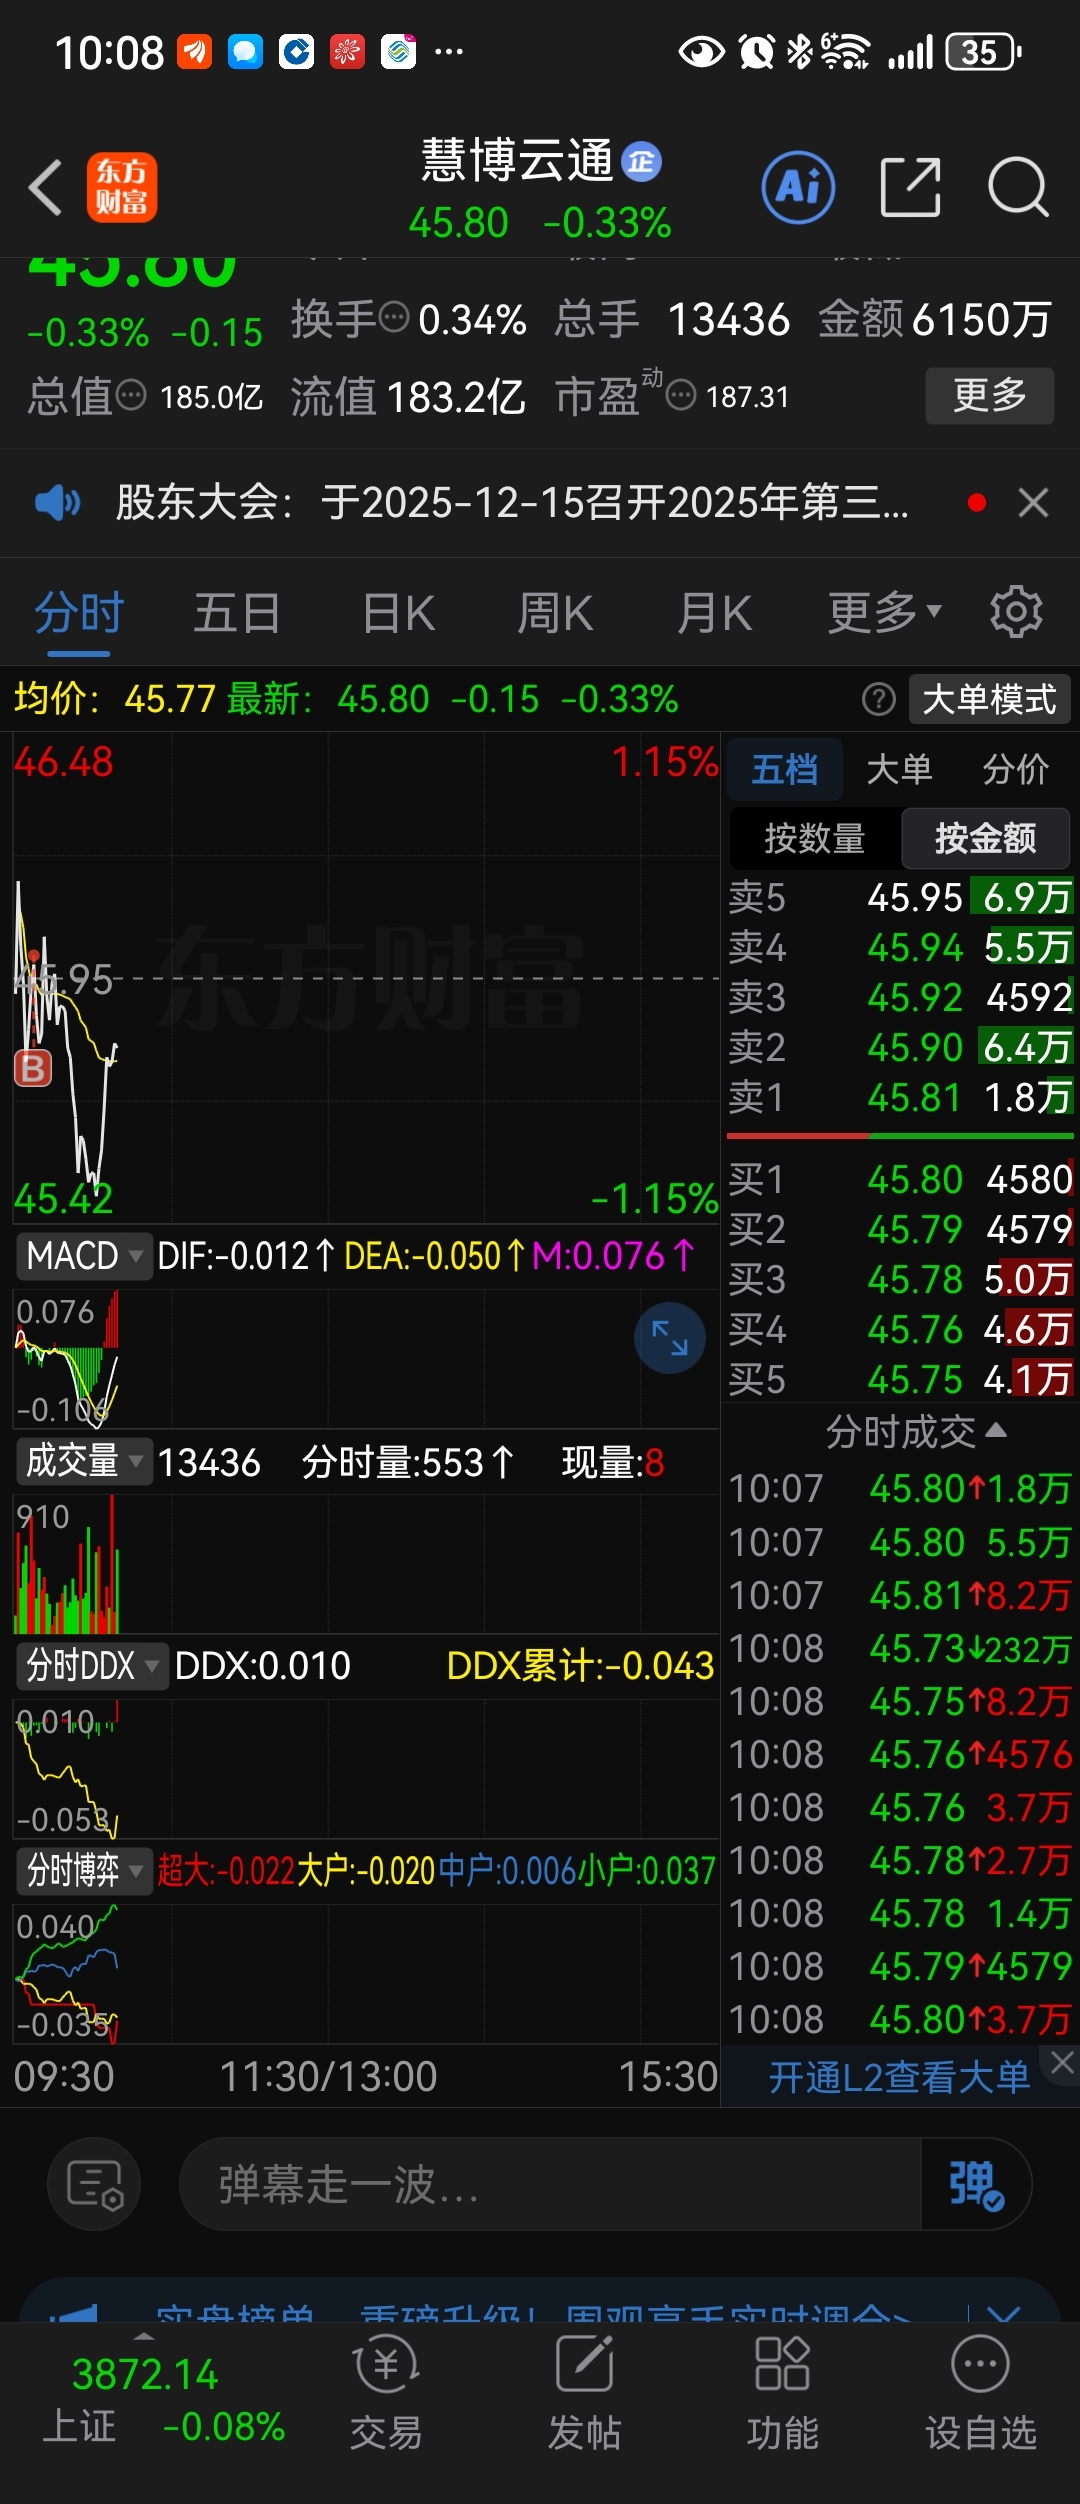Open chart settings gear icon
1080x2504 pixels.
1016,612
